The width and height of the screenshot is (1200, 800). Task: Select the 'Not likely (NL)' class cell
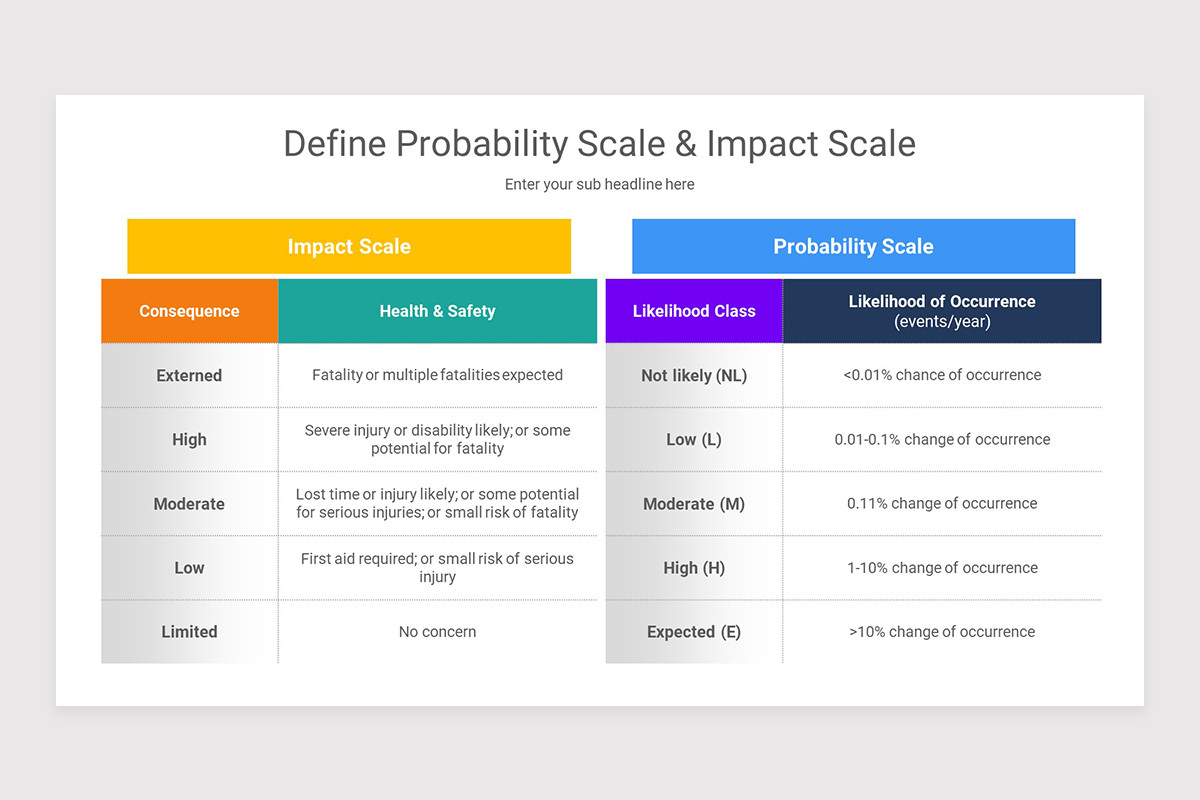coord(694,376)
